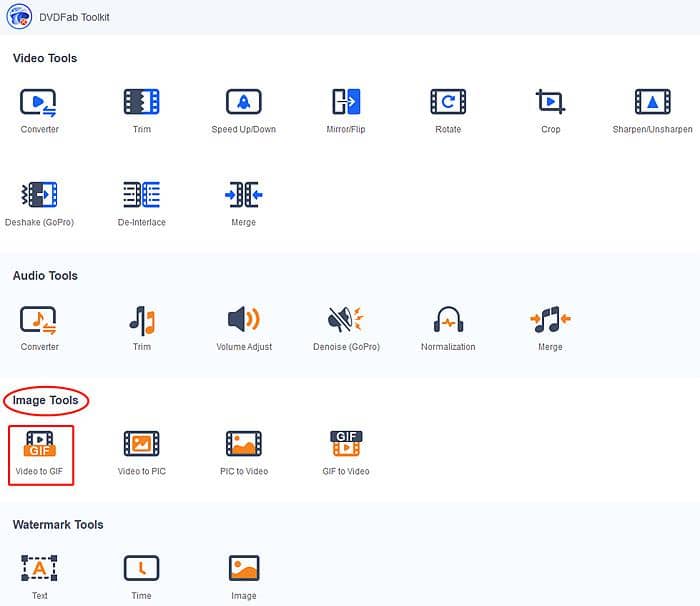Open the Volume Adjust tool
Image resolution: width=700 pixels, height=606 pixels.
[x=244, y=329]
